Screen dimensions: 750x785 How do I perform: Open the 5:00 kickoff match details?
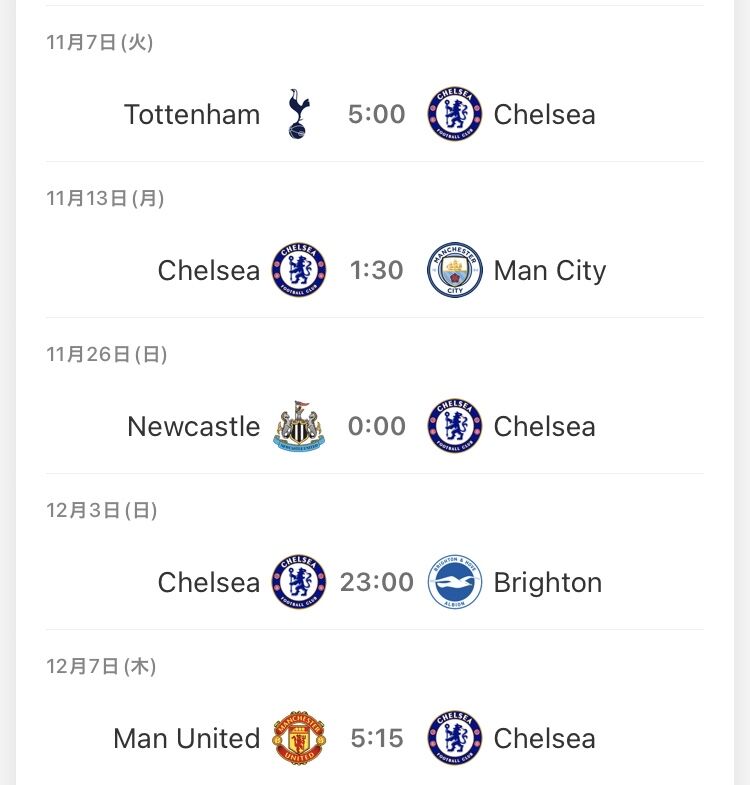click(x=377, y=114)
